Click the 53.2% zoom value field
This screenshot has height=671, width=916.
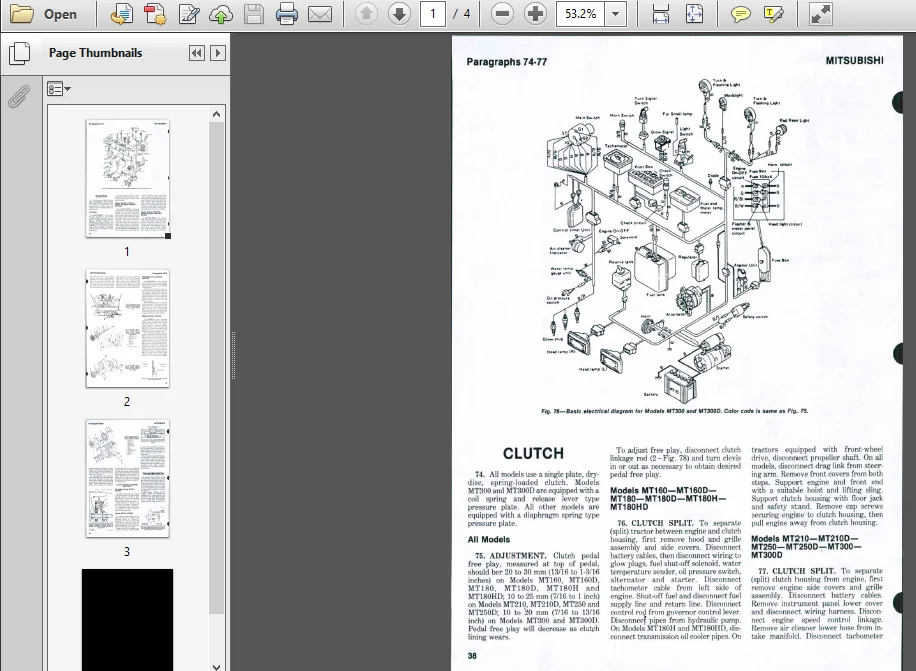pyautogui.click(x=581, y=13)
